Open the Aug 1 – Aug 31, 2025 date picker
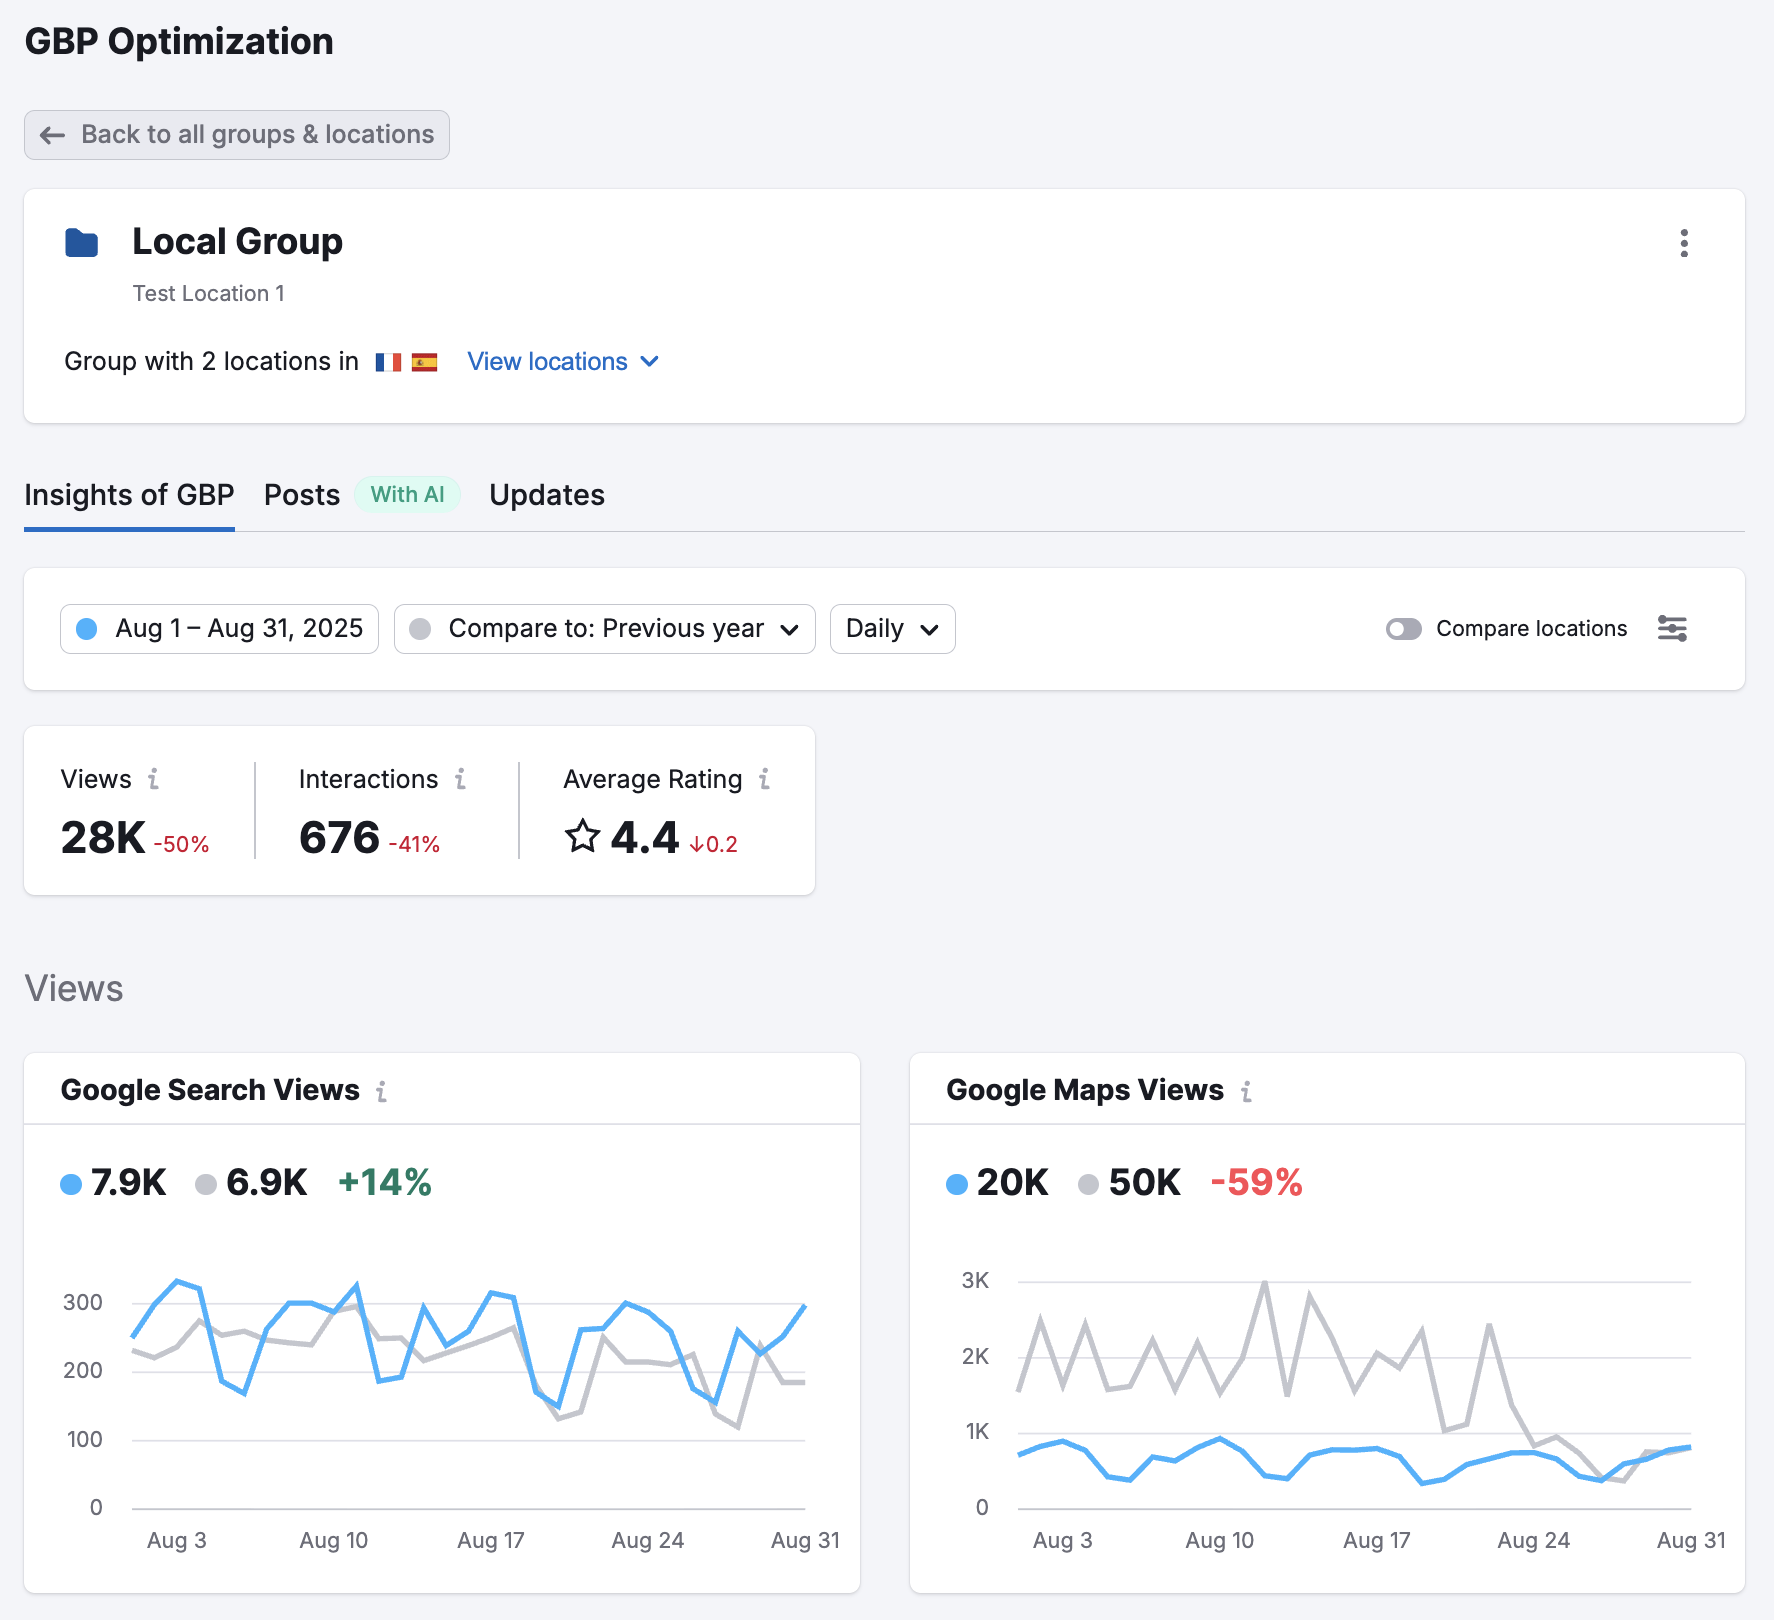The height and width of the screenshot is (1620, 1774). 219,629
